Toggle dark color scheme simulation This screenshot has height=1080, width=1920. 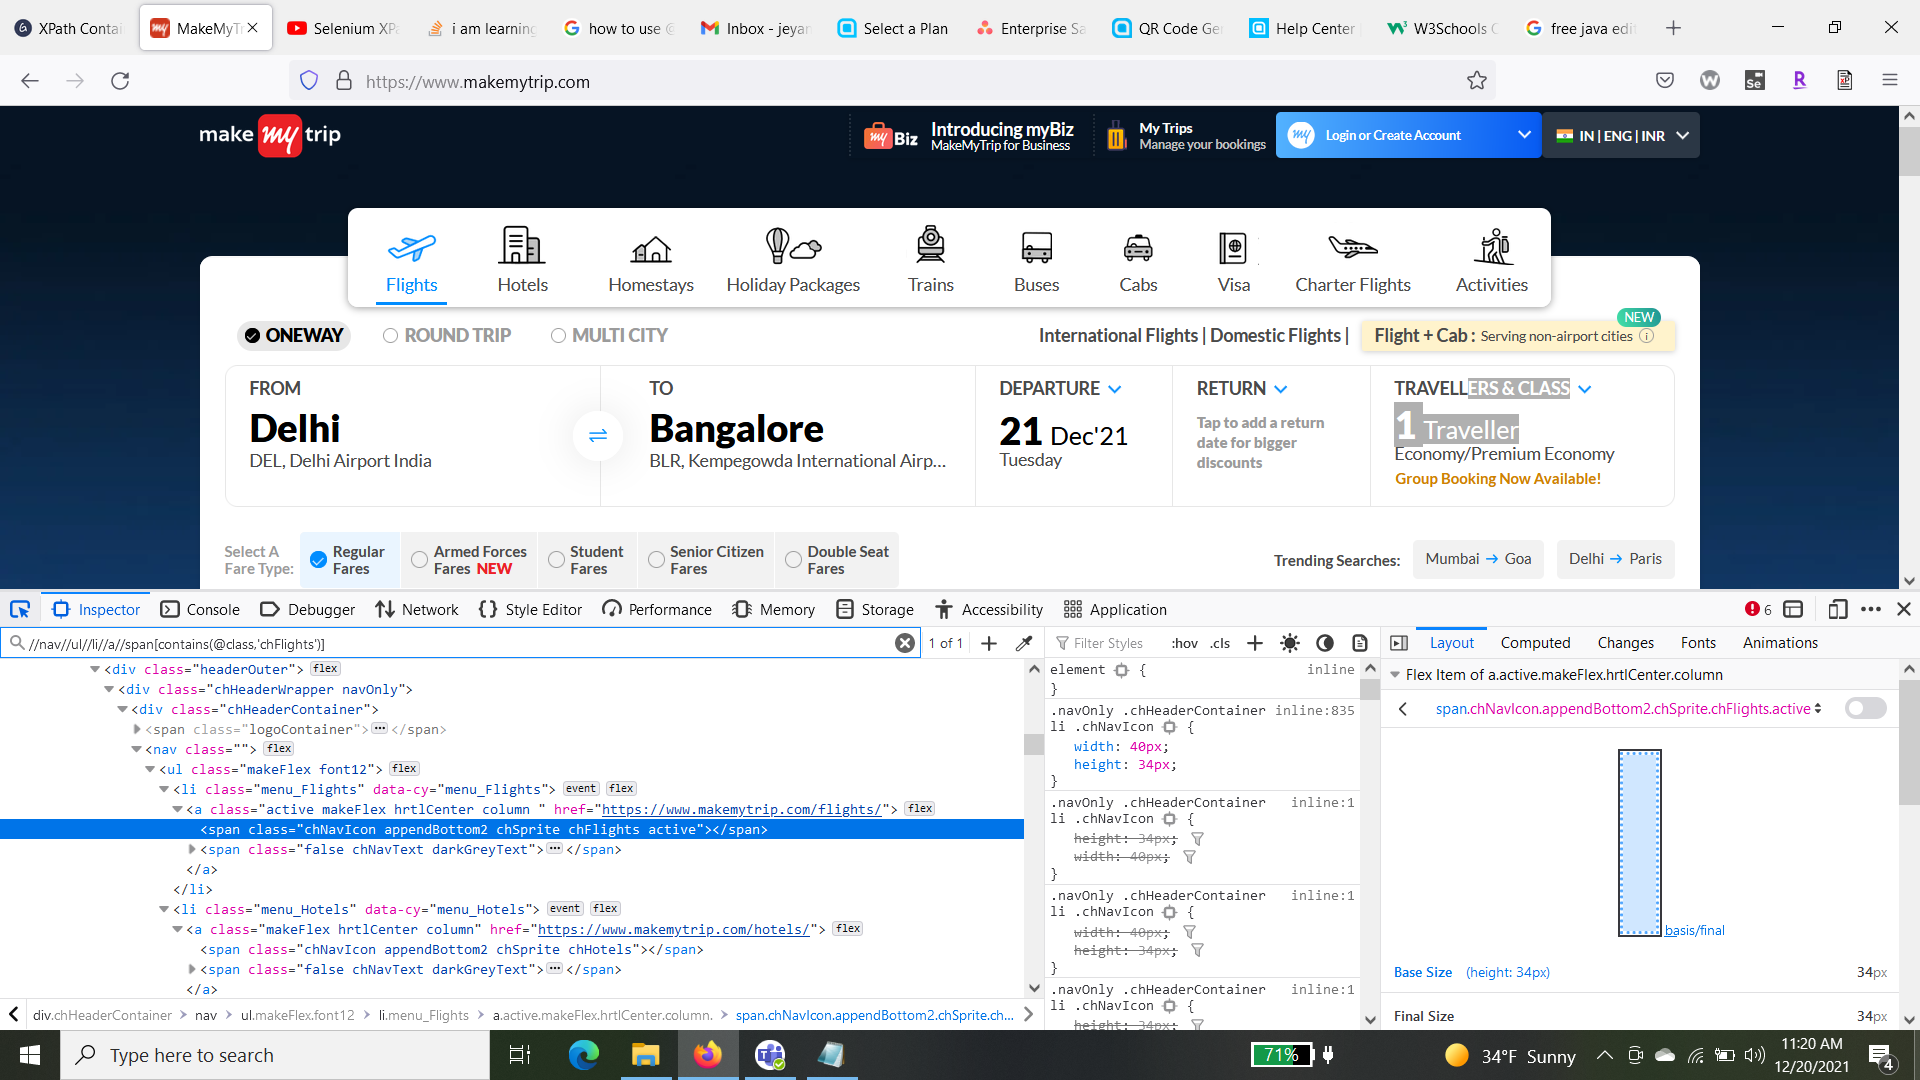(x=1325, y=643)
